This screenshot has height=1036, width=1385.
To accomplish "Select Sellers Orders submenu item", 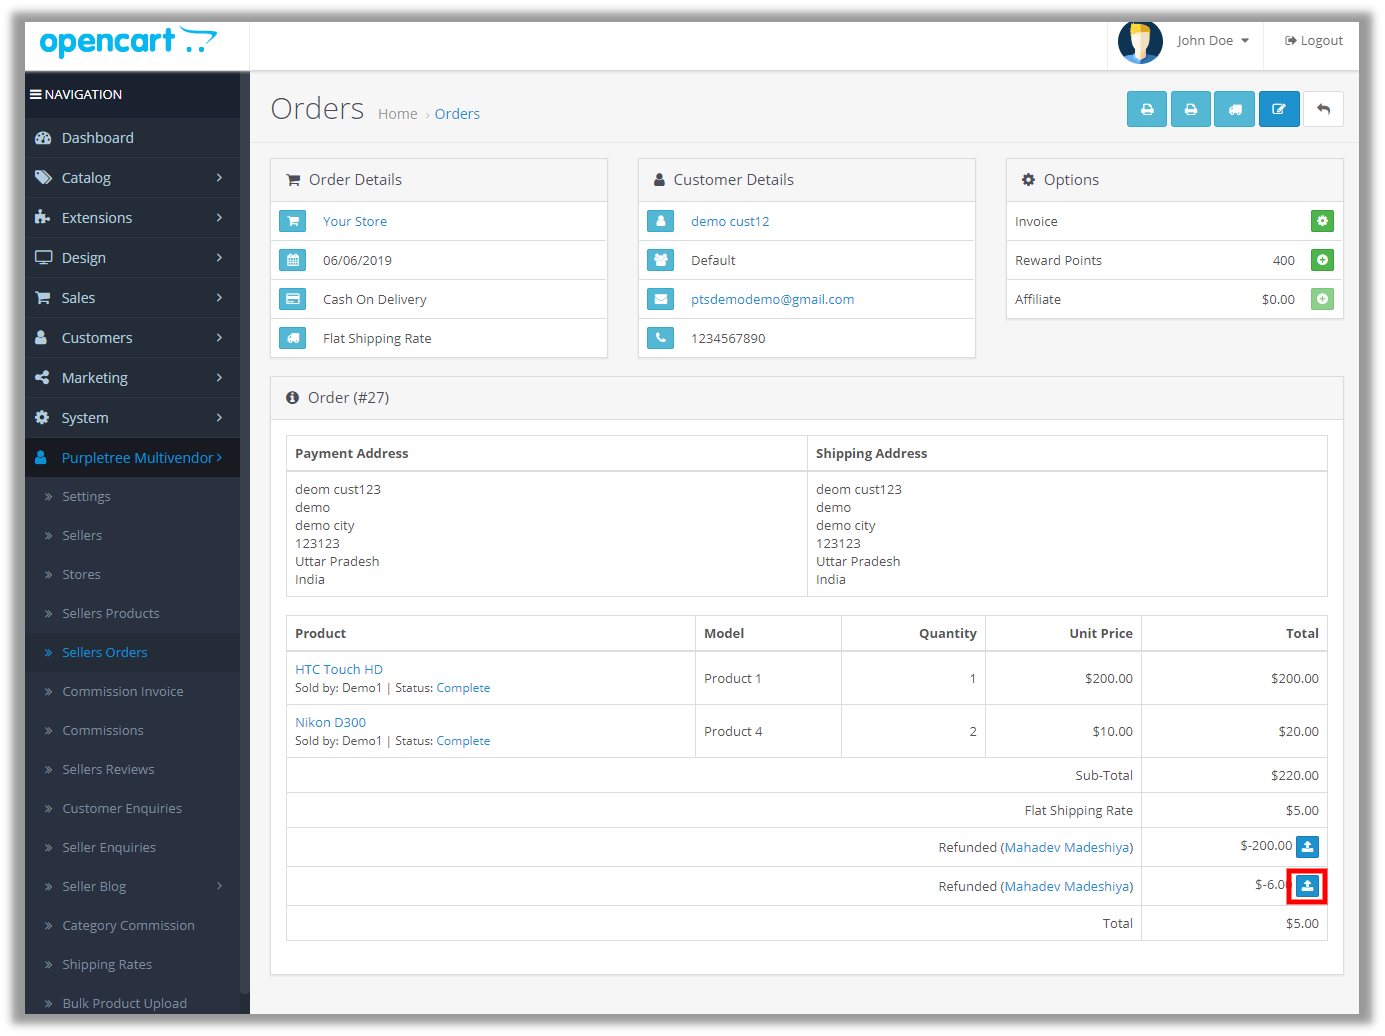I will 132,652.
